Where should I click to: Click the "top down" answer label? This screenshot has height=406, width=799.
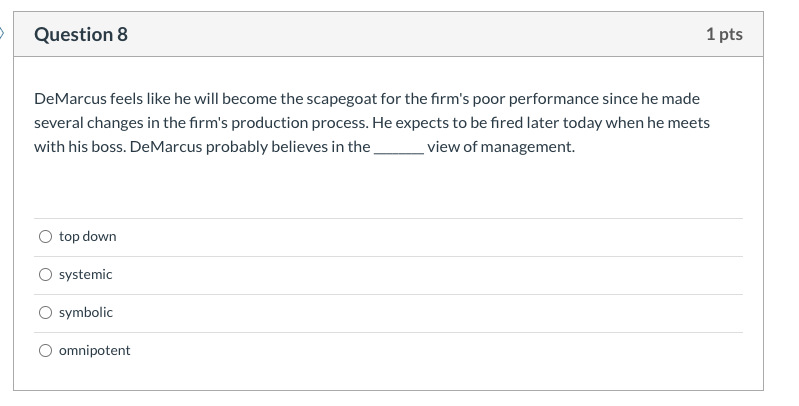click(x=87, y=237)
